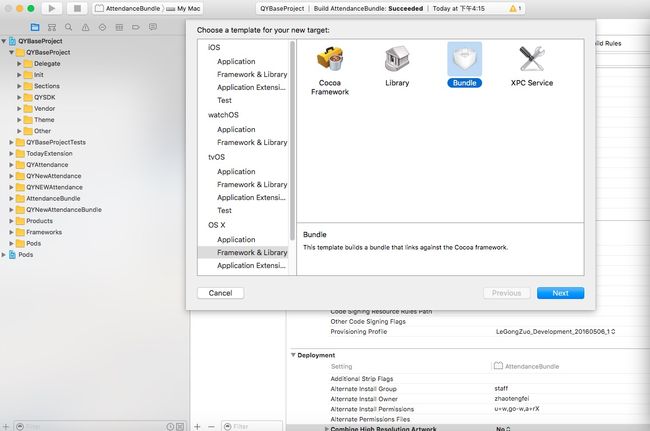Choose OS X Application category
Image resolution: width=650 pixels, height=431 pixels.
(x=236, y=240)
